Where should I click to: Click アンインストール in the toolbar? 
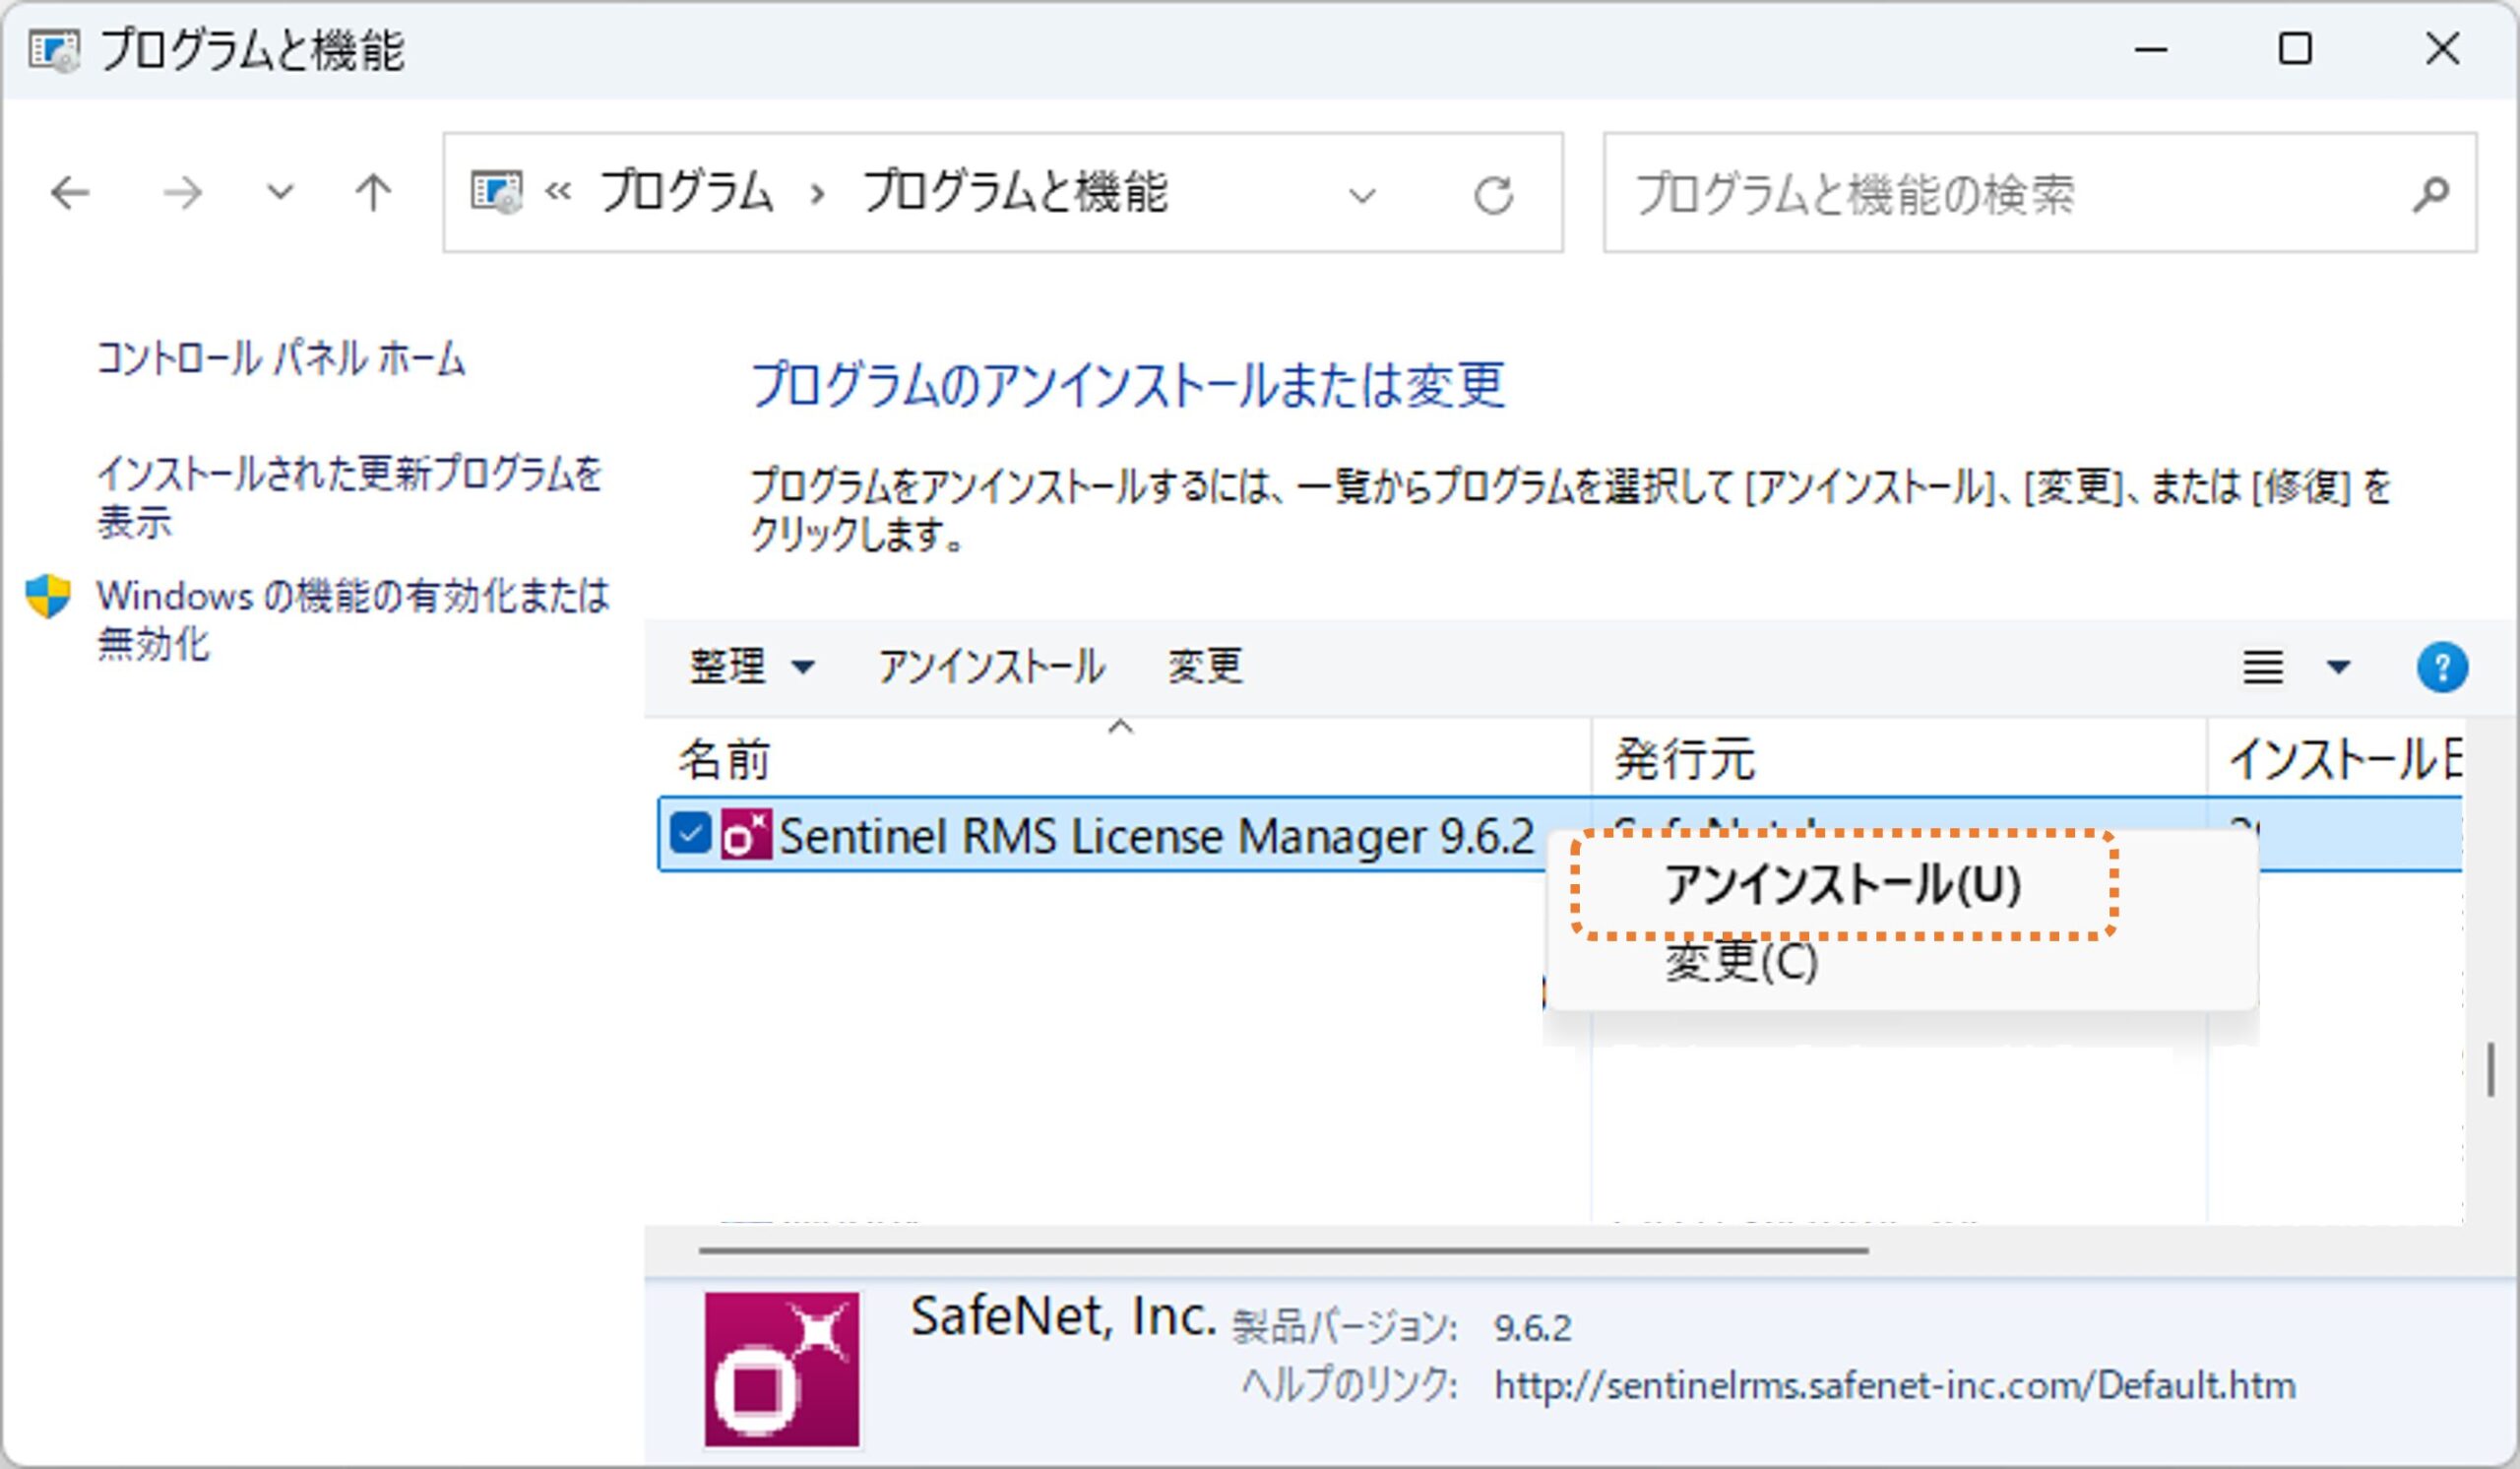point(991,666)
